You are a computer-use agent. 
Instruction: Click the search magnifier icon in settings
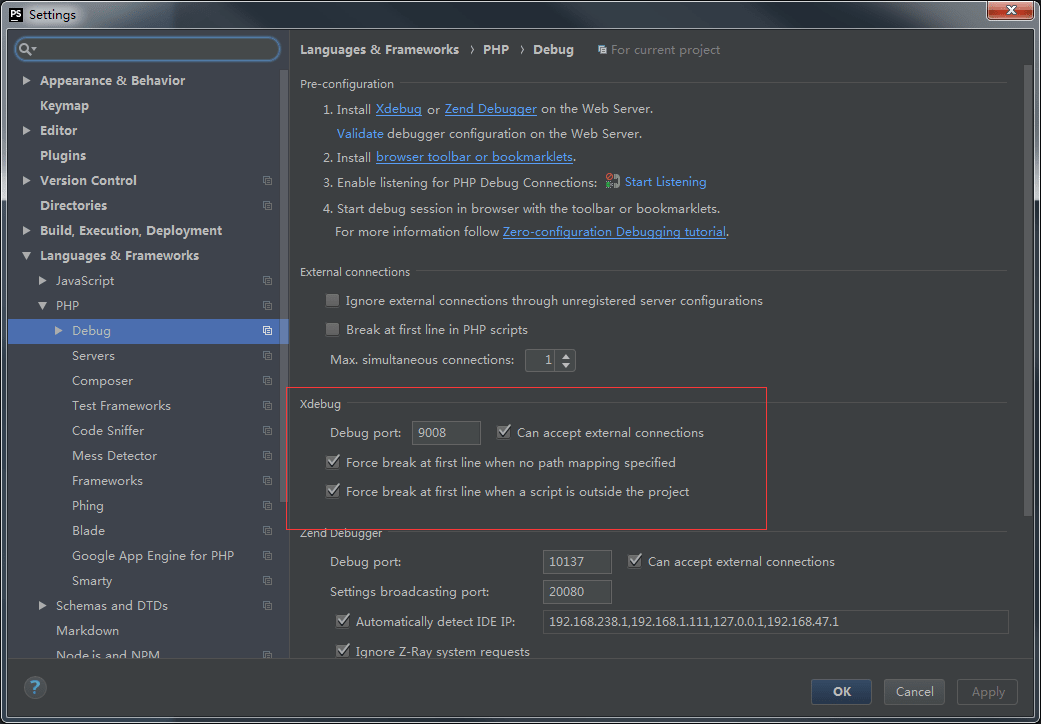point(27,49)
